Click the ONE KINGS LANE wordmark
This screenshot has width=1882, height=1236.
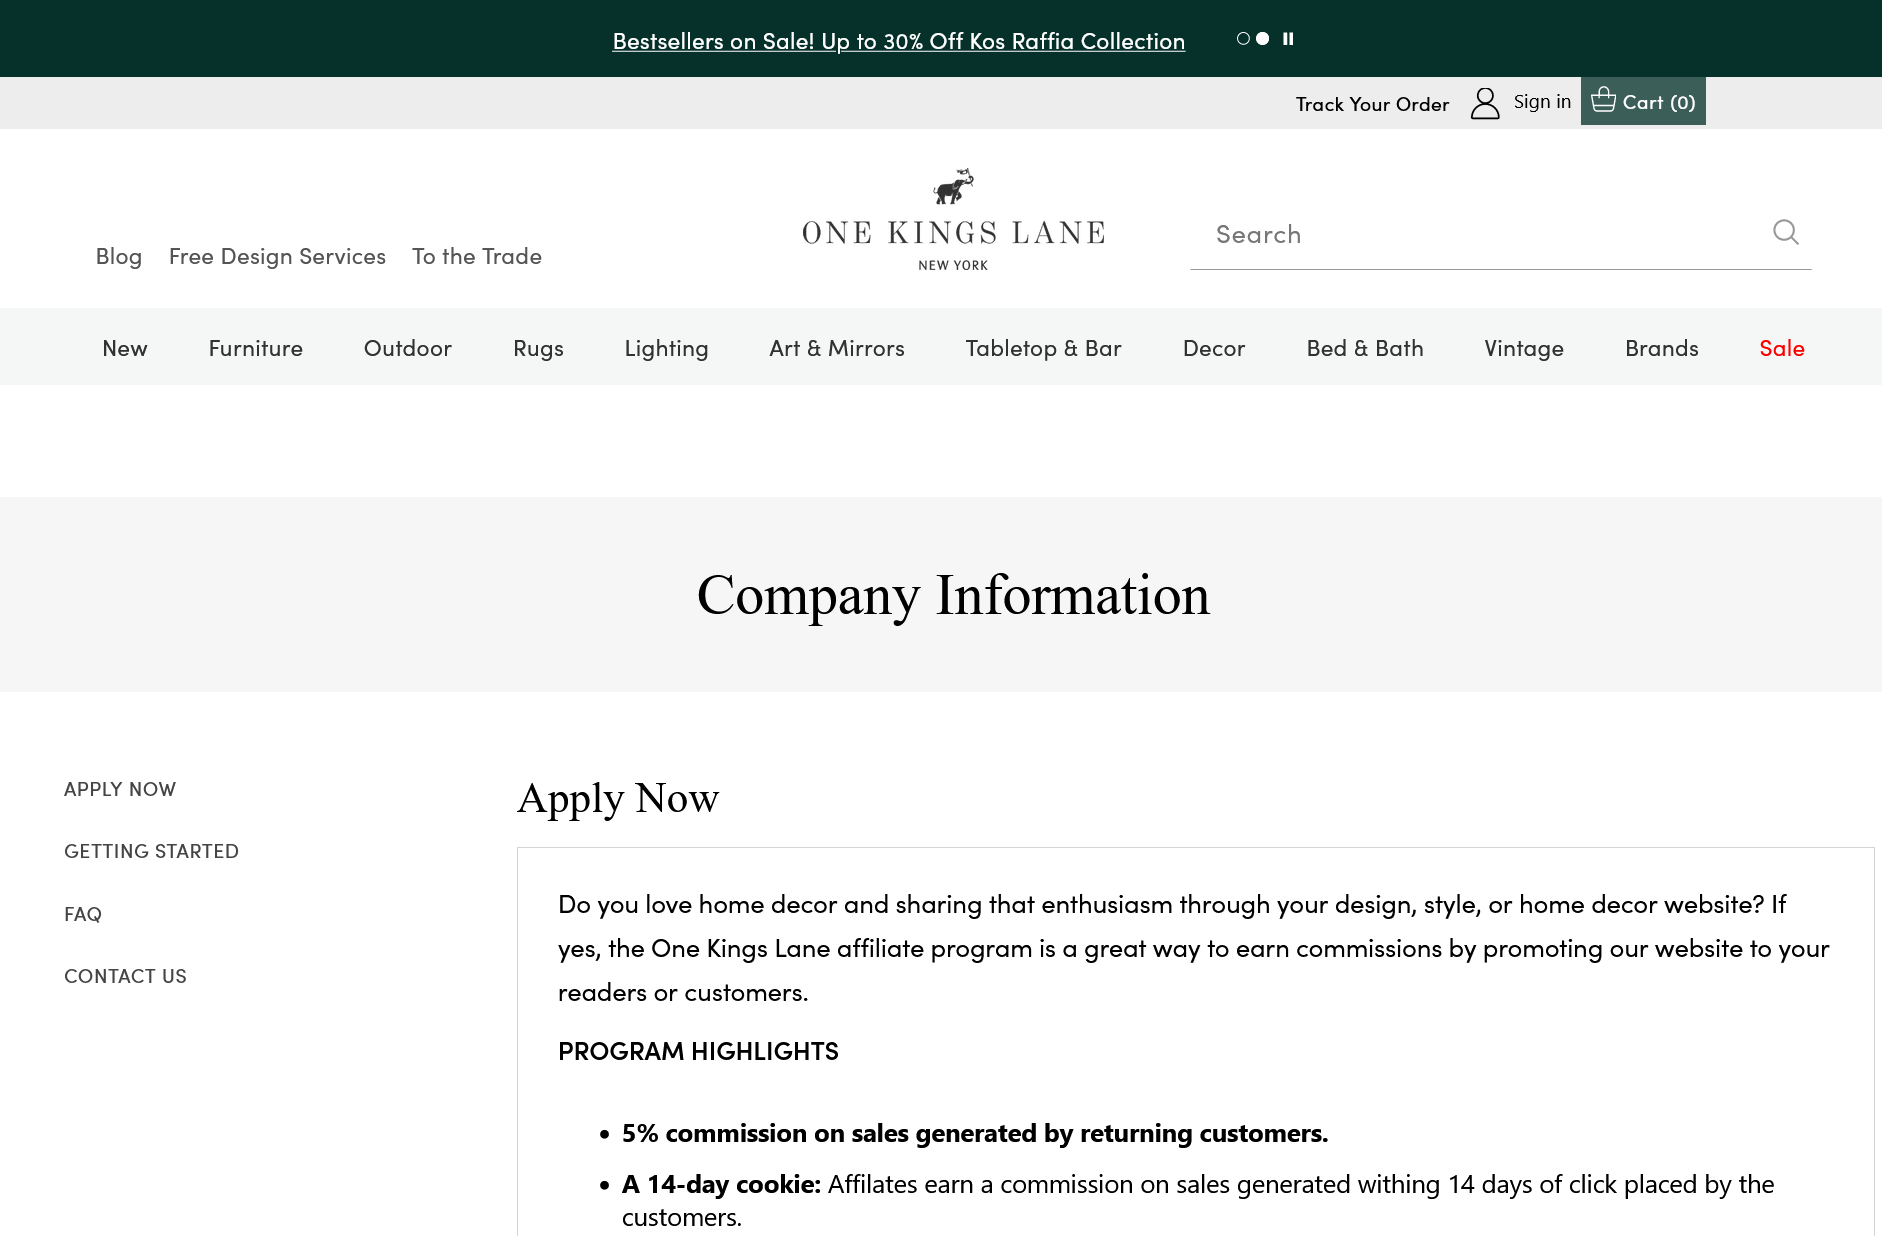[x=954, y=233]
